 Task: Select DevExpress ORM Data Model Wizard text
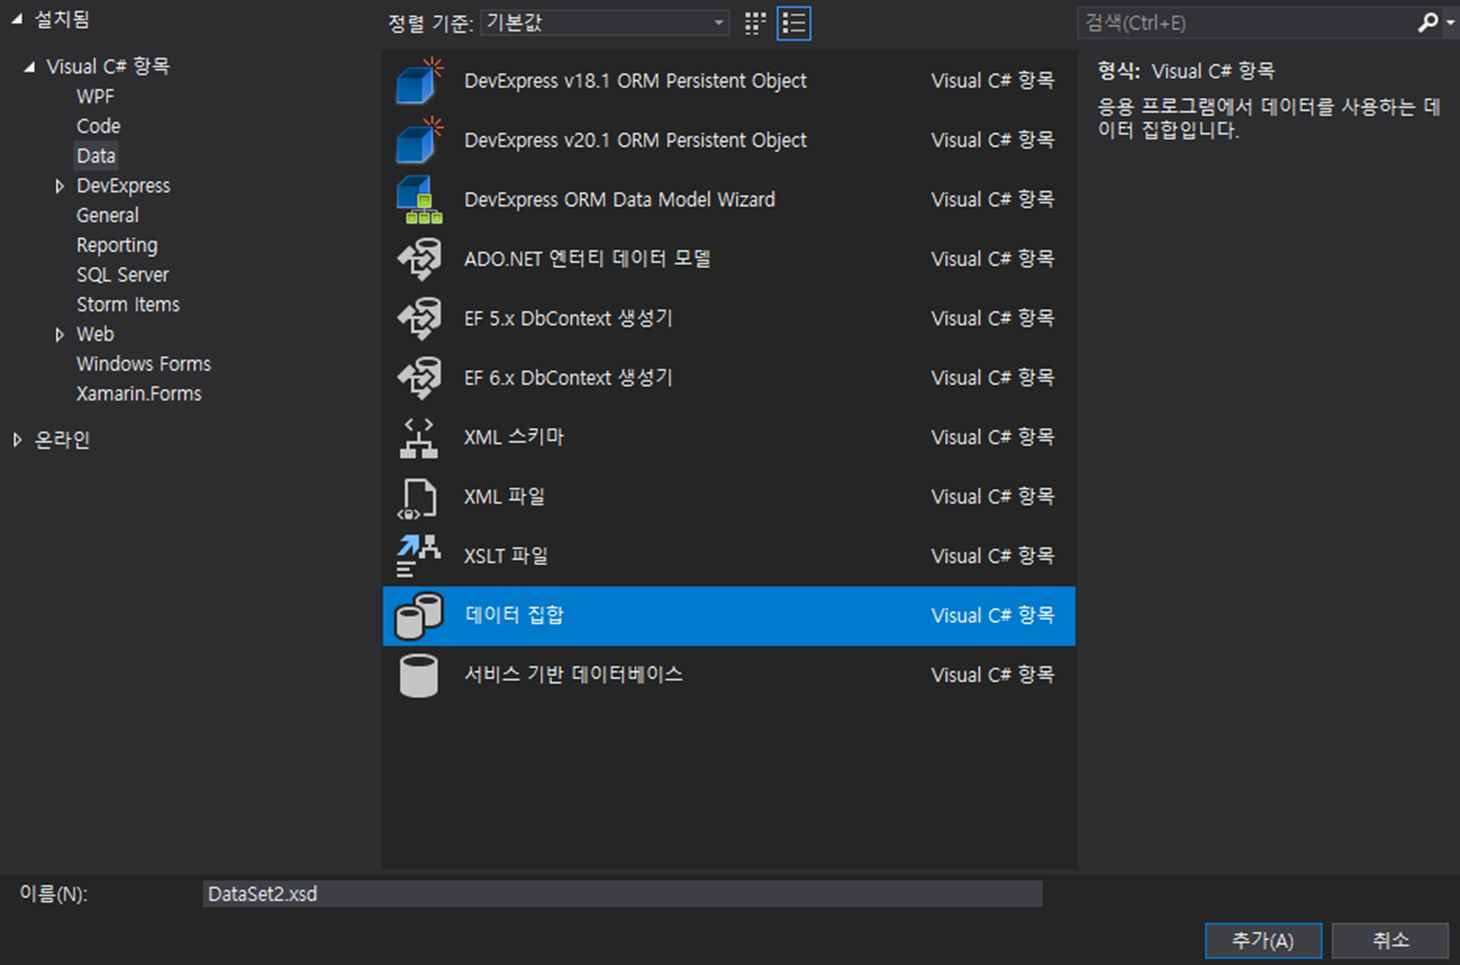tap(619, 200)
